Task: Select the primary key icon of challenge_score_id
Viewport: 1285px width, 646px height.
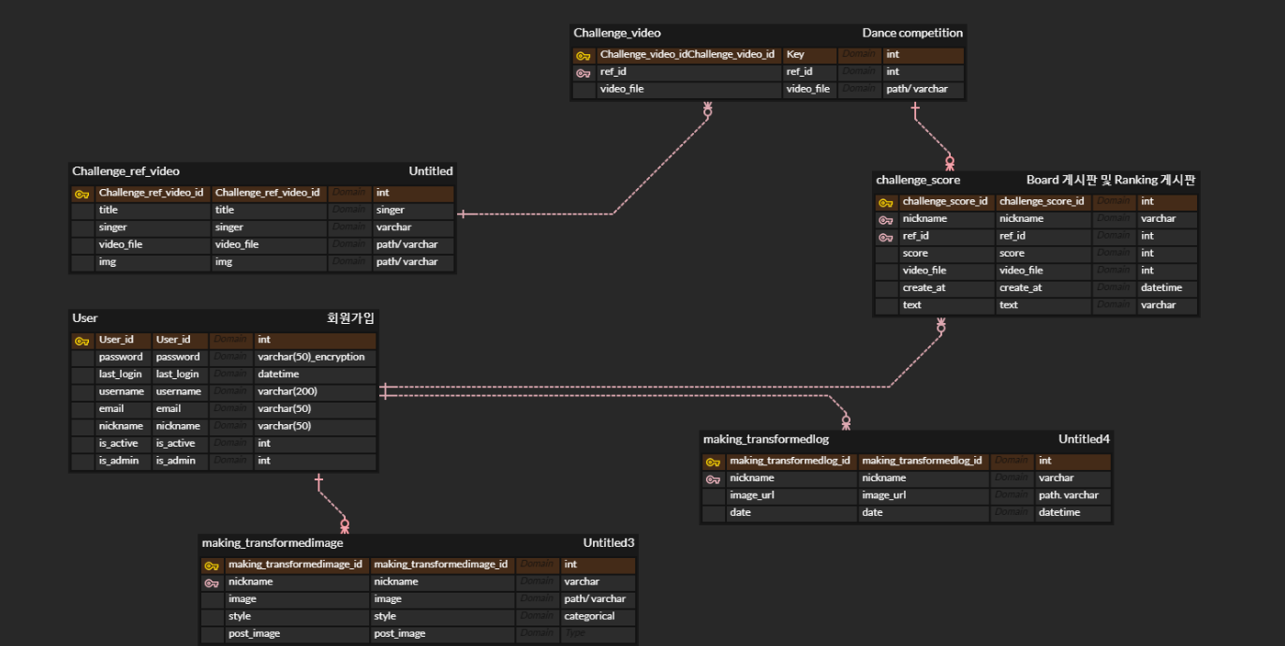Action: tap(885, 200)
